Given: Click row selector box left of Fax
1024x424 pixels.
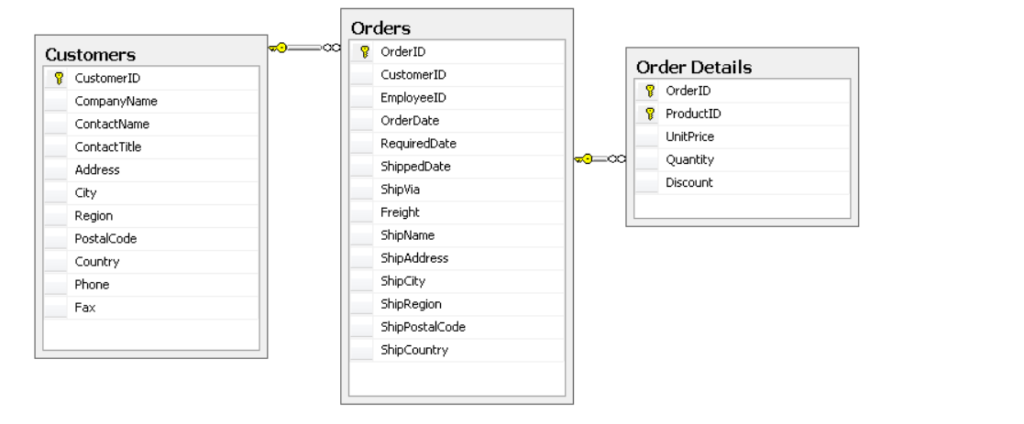Looking at the screenshot, I should (56, 307).
